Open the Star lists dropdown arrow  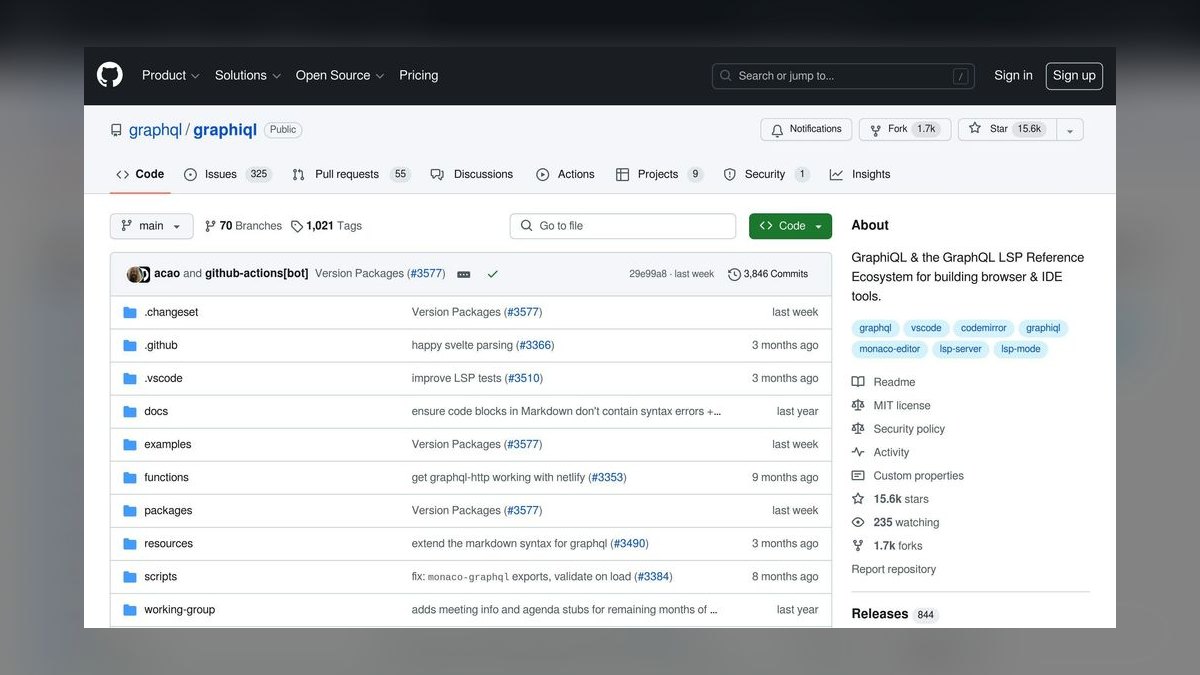coord(1071,130)
